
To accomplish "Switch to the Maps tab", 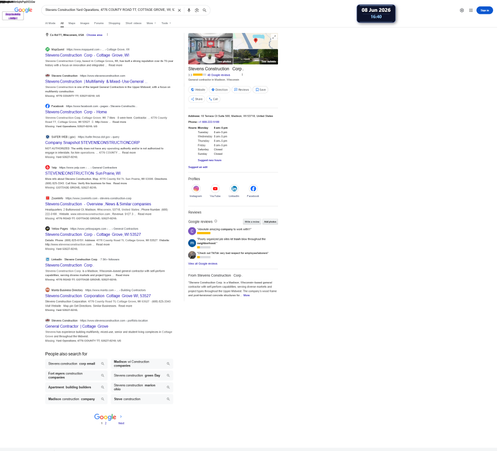I will [72, 23].
